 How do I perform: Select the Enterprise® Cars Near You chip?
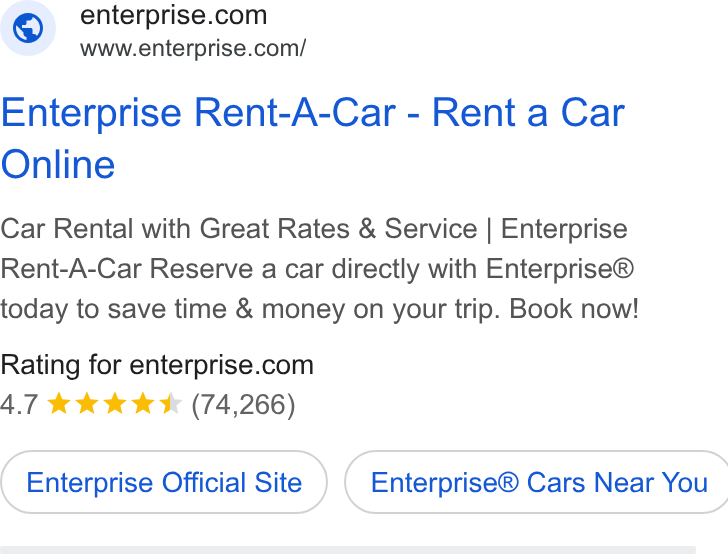point(538,482)
